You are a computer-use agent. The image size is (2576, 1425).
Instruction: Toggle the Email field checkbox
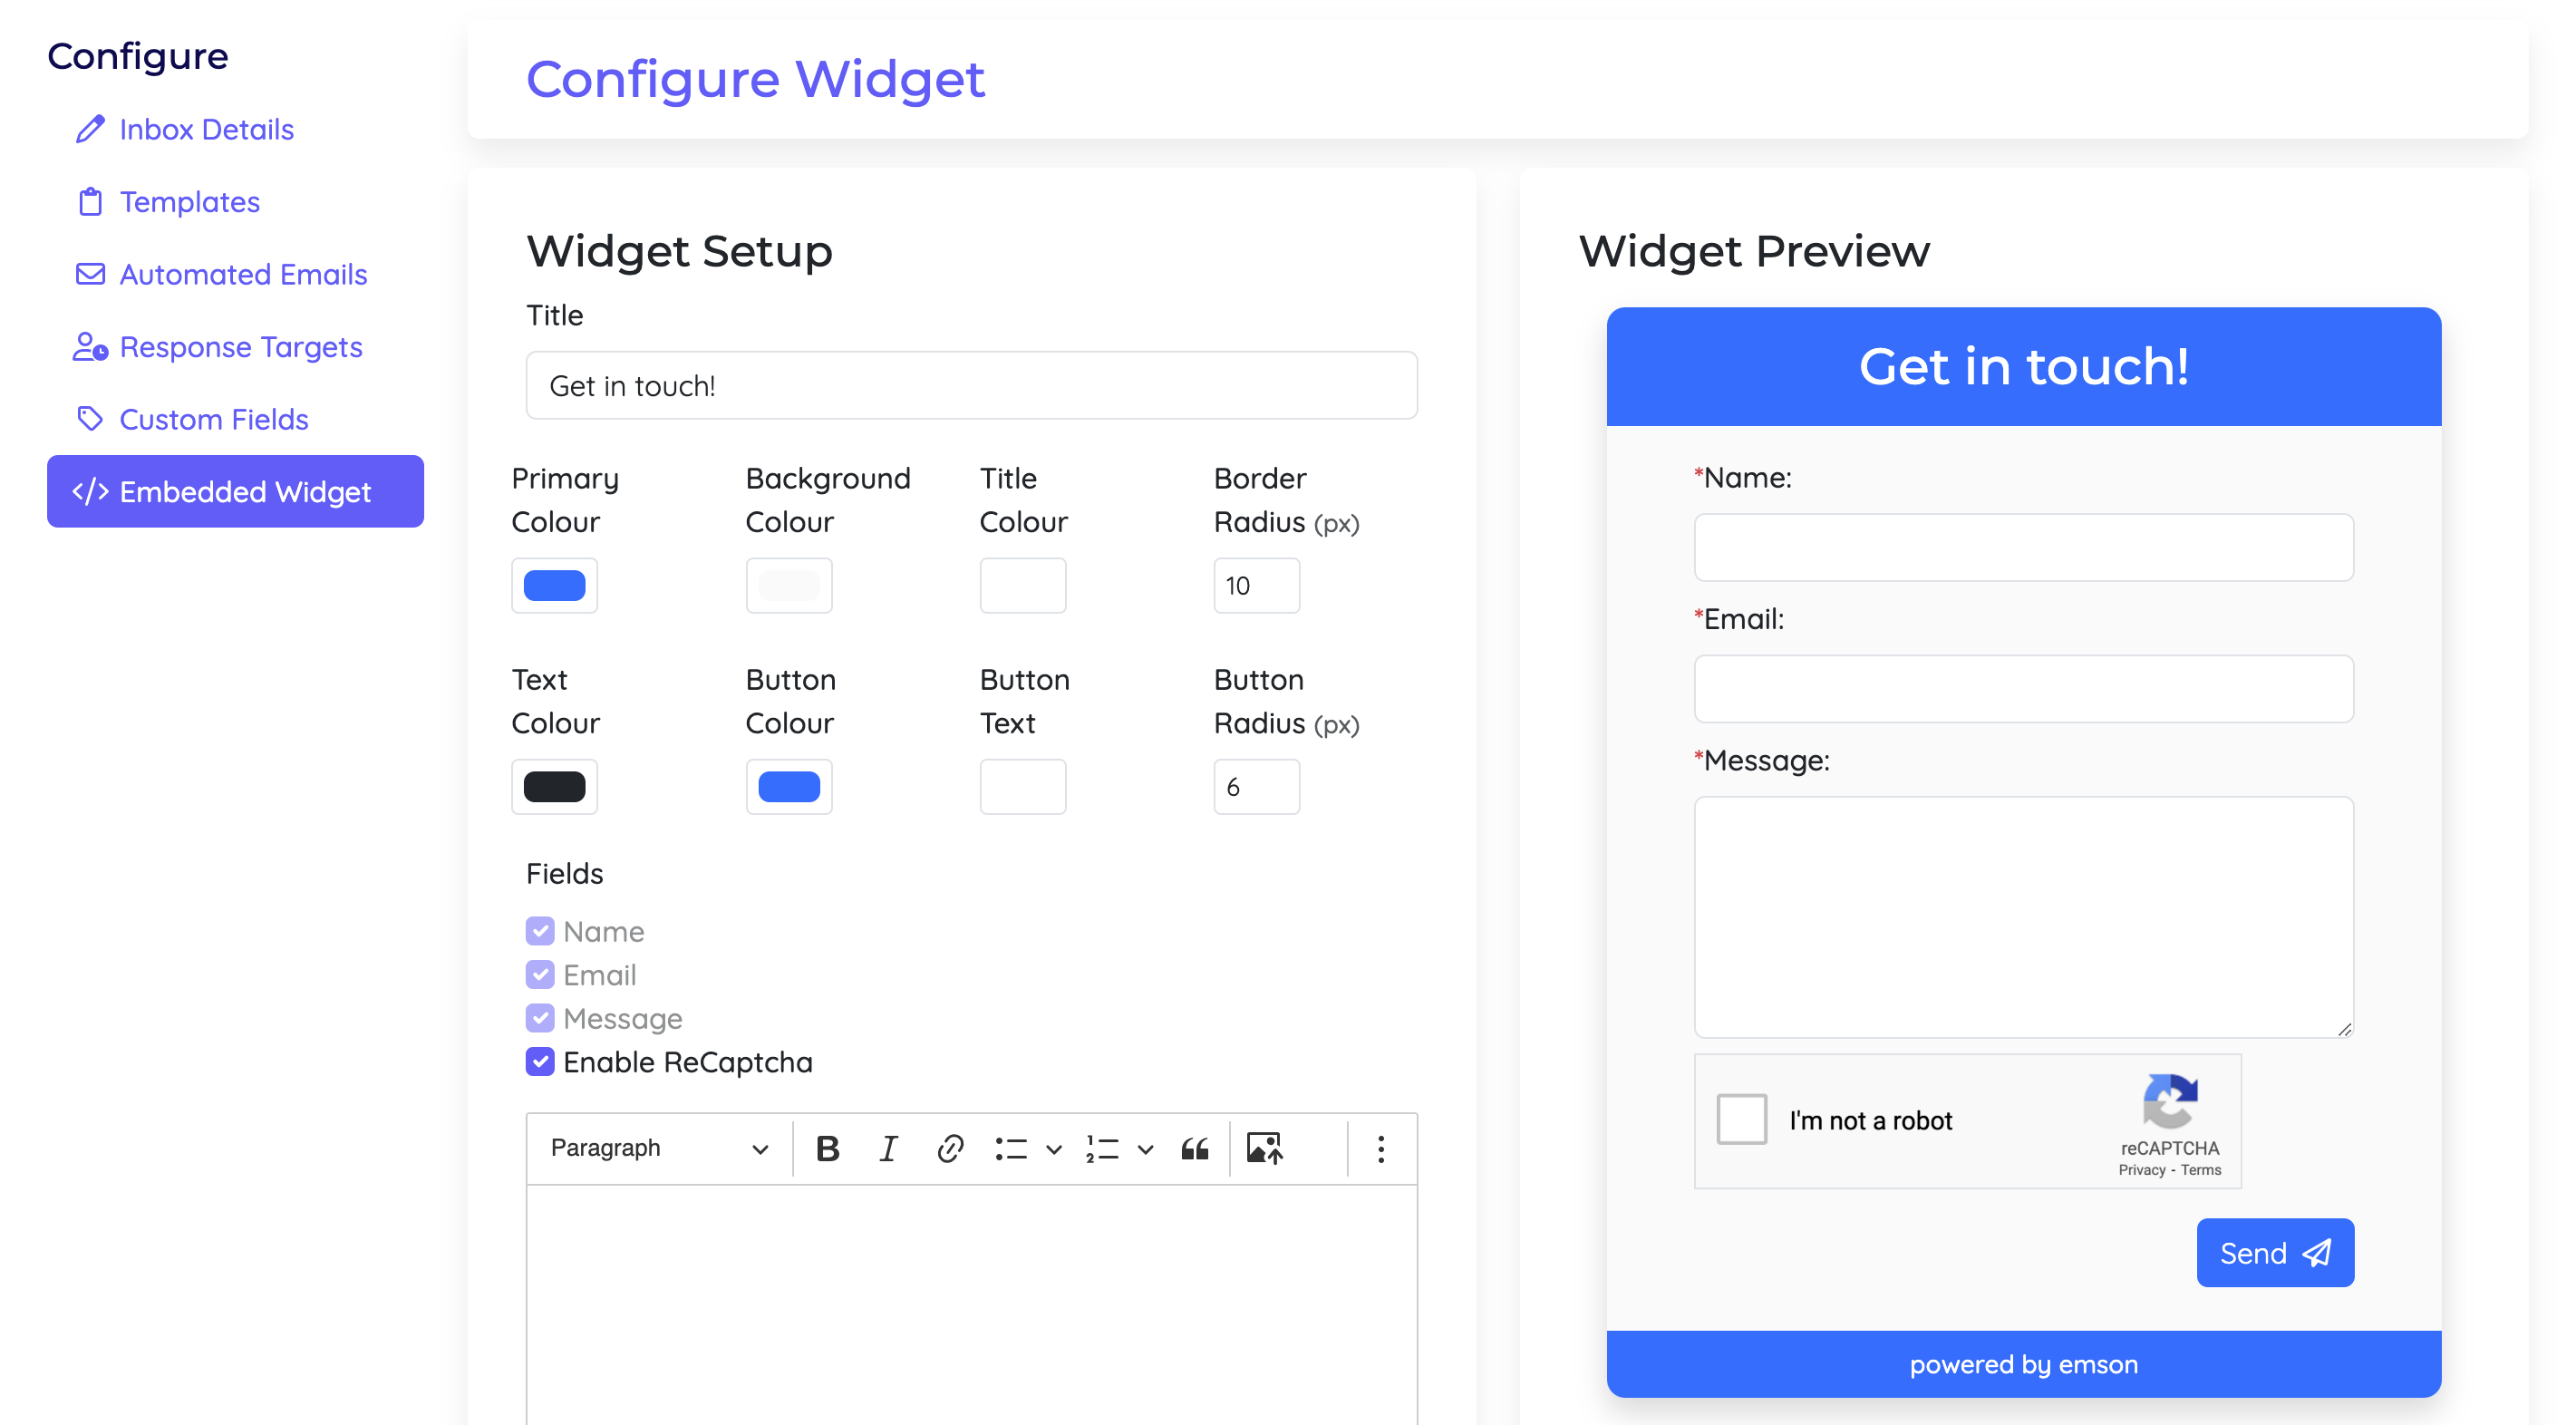click(x=540, y=974)
